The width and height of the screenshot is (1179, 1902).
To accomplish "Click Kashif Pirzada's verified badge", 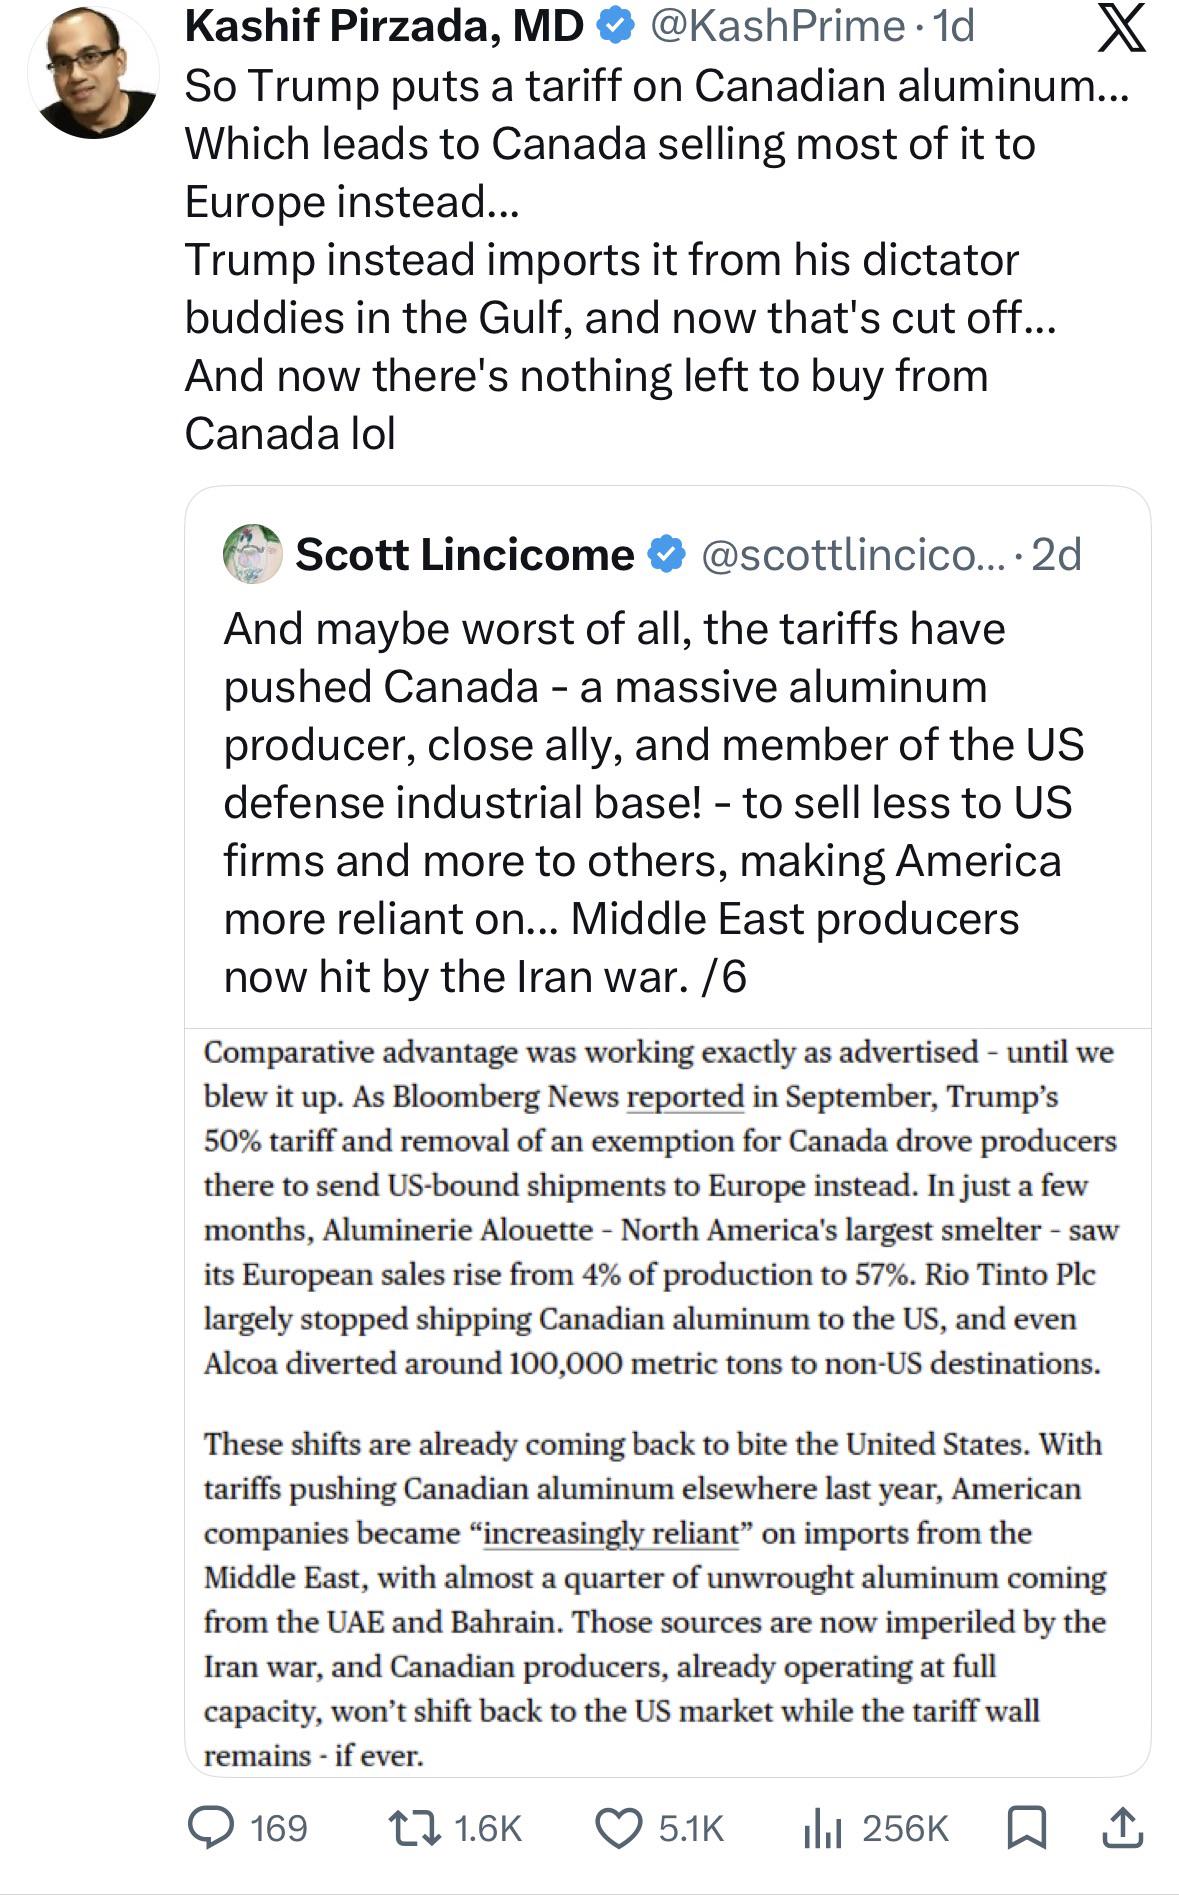I will [614, 28].
